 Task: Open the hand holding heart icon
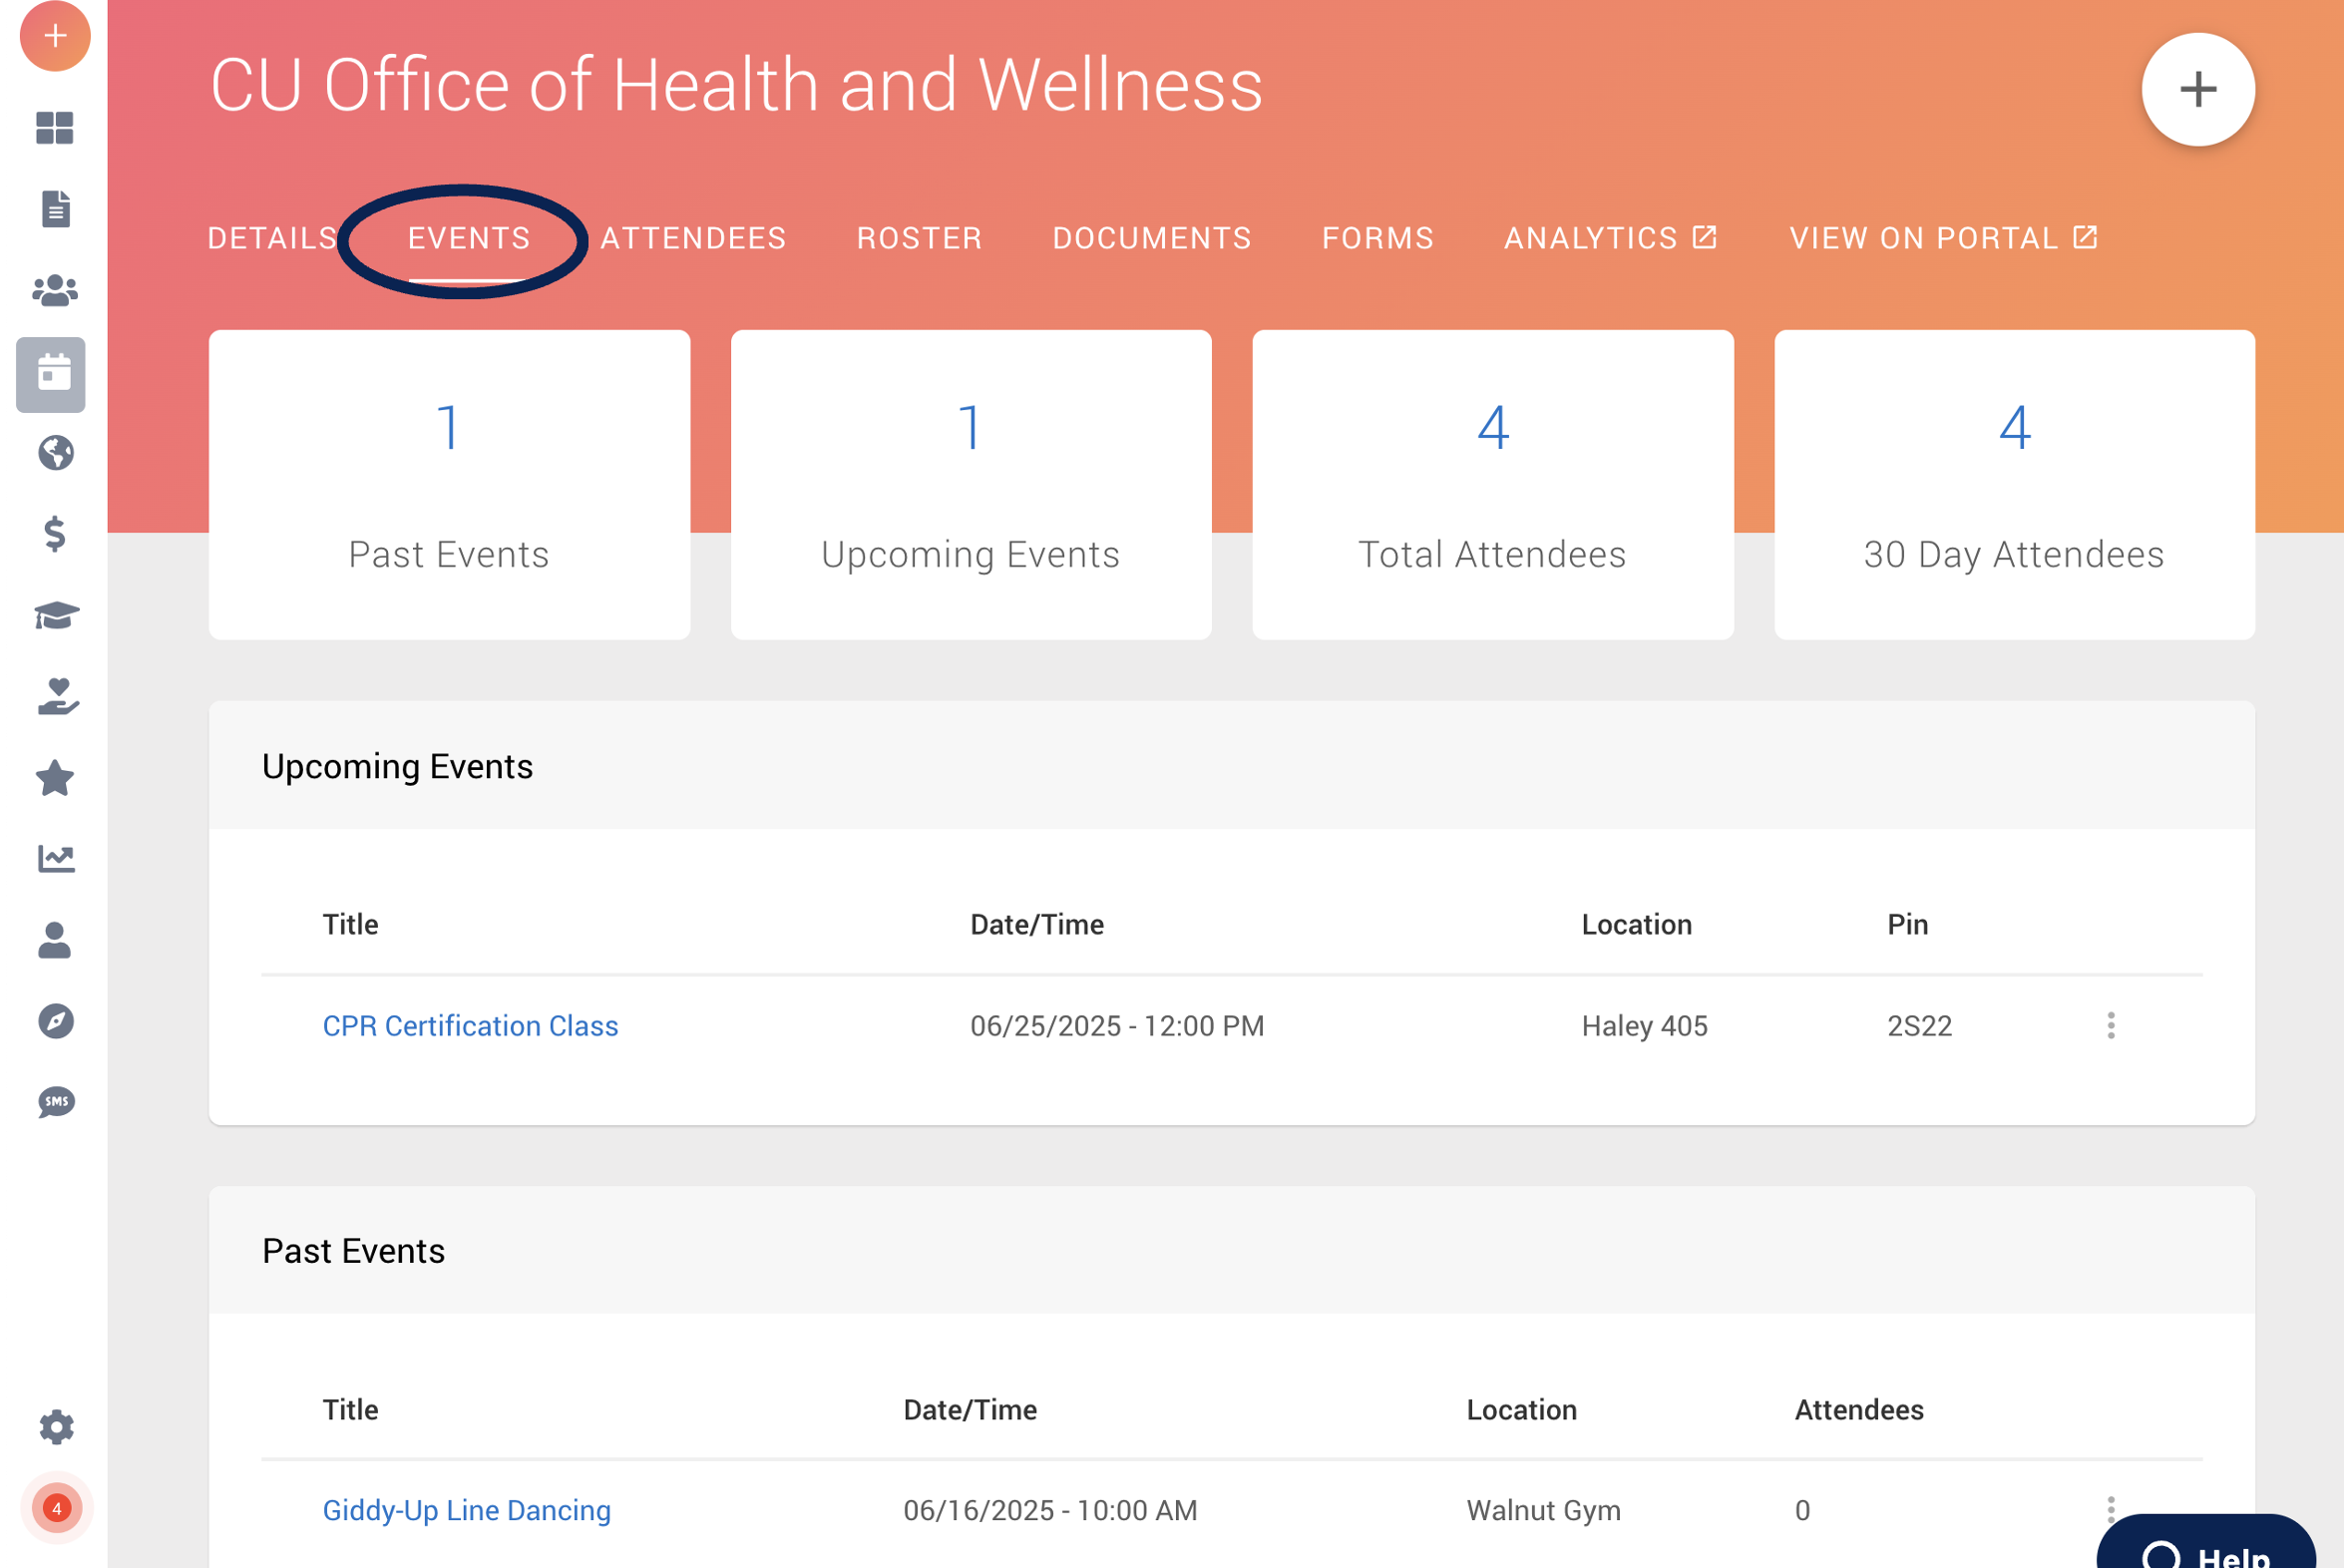(57, 696)
